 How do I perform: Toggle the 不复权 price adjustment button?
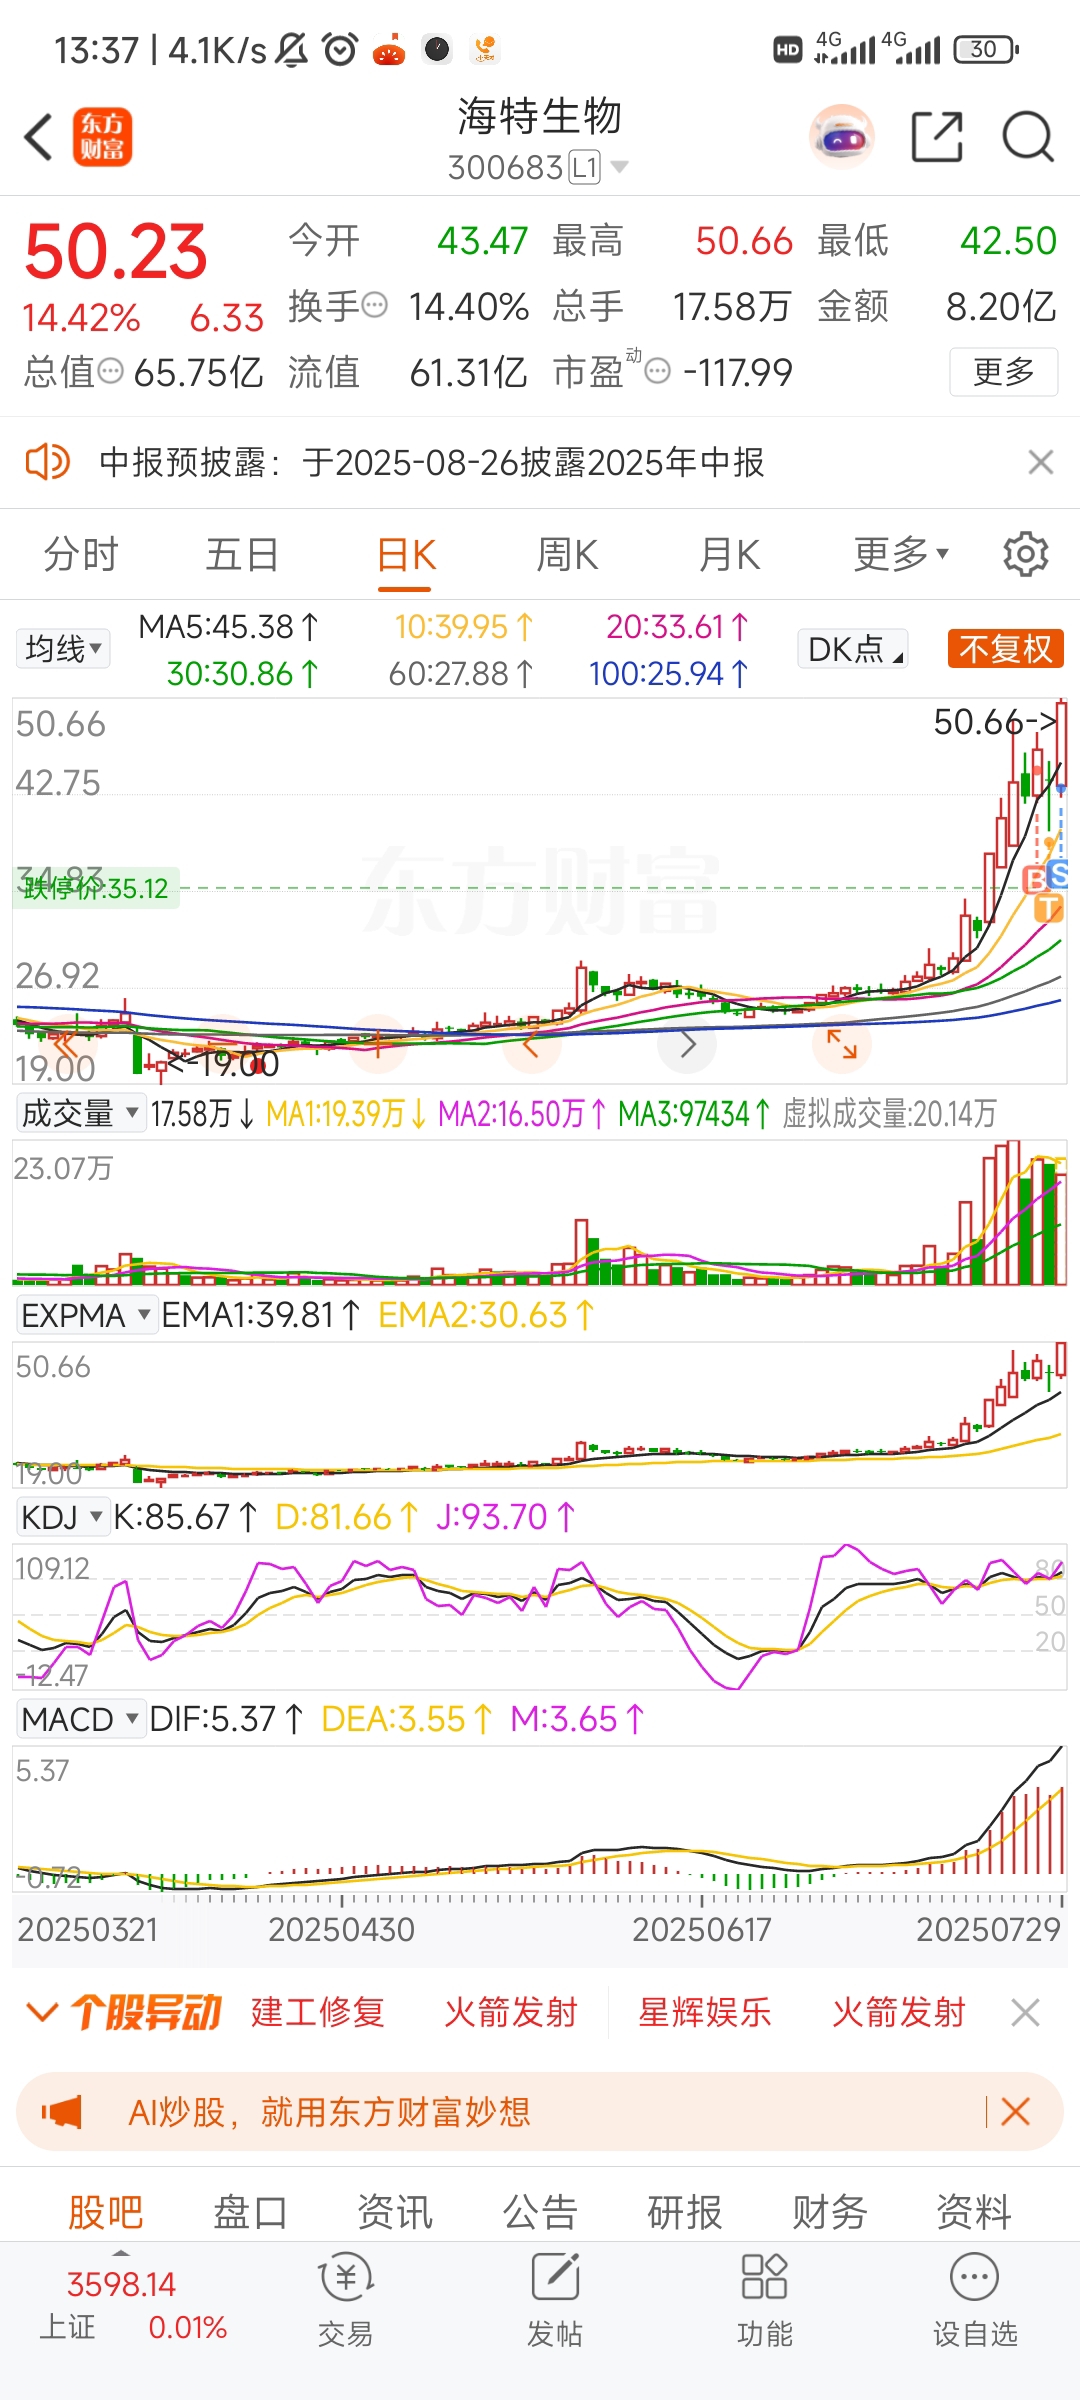pos(1005,649)
